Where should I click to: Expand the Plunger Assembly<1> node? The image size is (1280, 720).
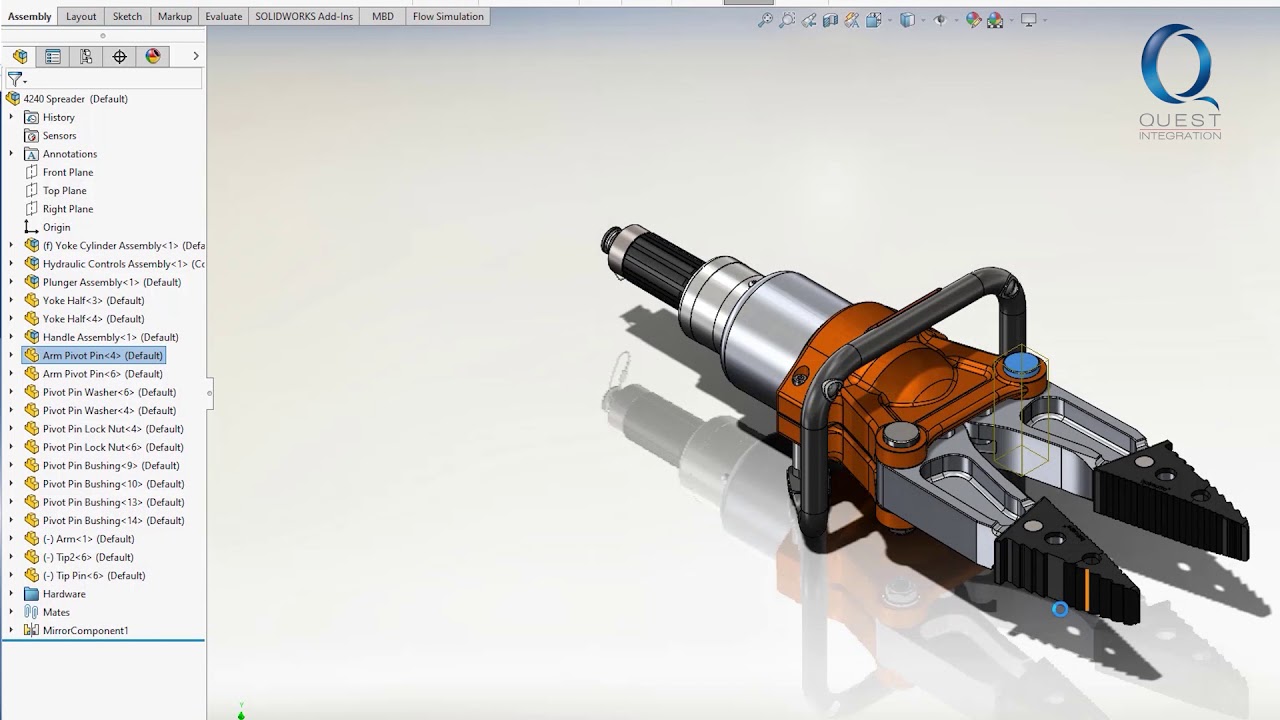point(11,282)
